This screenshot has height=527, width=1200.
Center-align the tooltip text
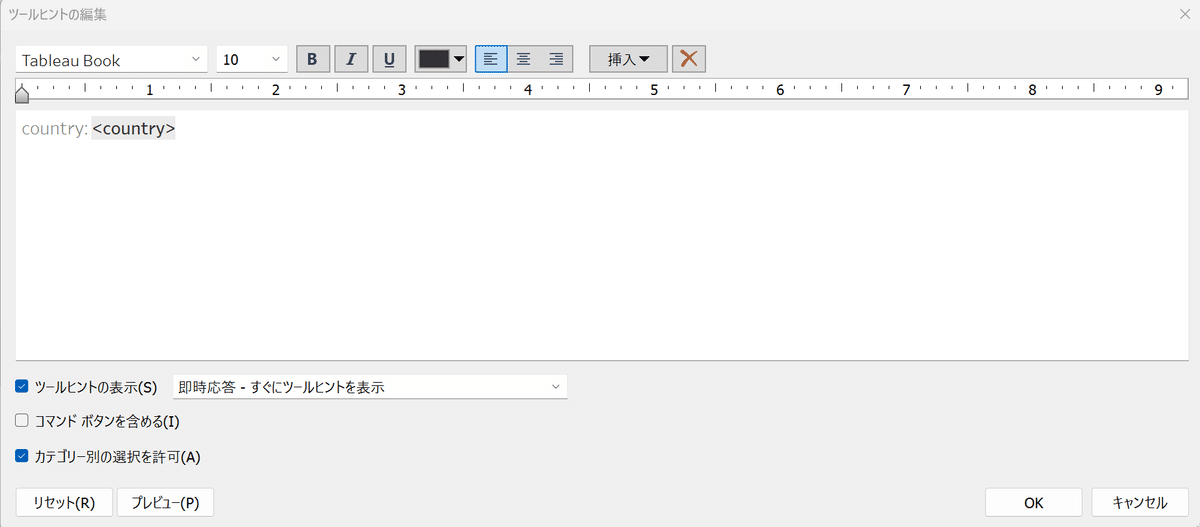(x=523, y=59)
